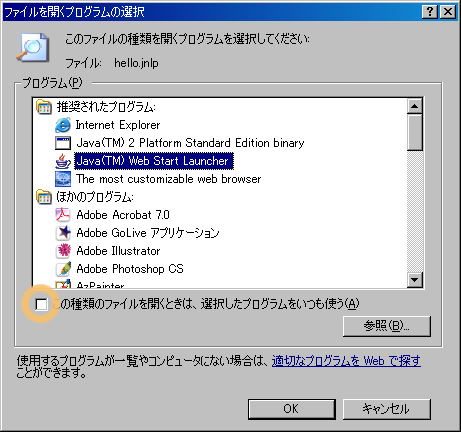Click the 参照(B)... browse button
The height and width of the screenshot is (432, 461).
(x=387, y=326)
